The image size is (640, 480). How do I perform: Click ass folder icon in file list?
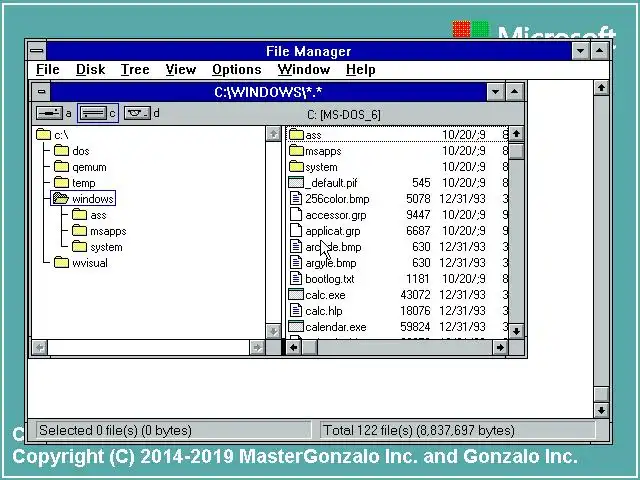pyautogui.click(x=296, y=134)
